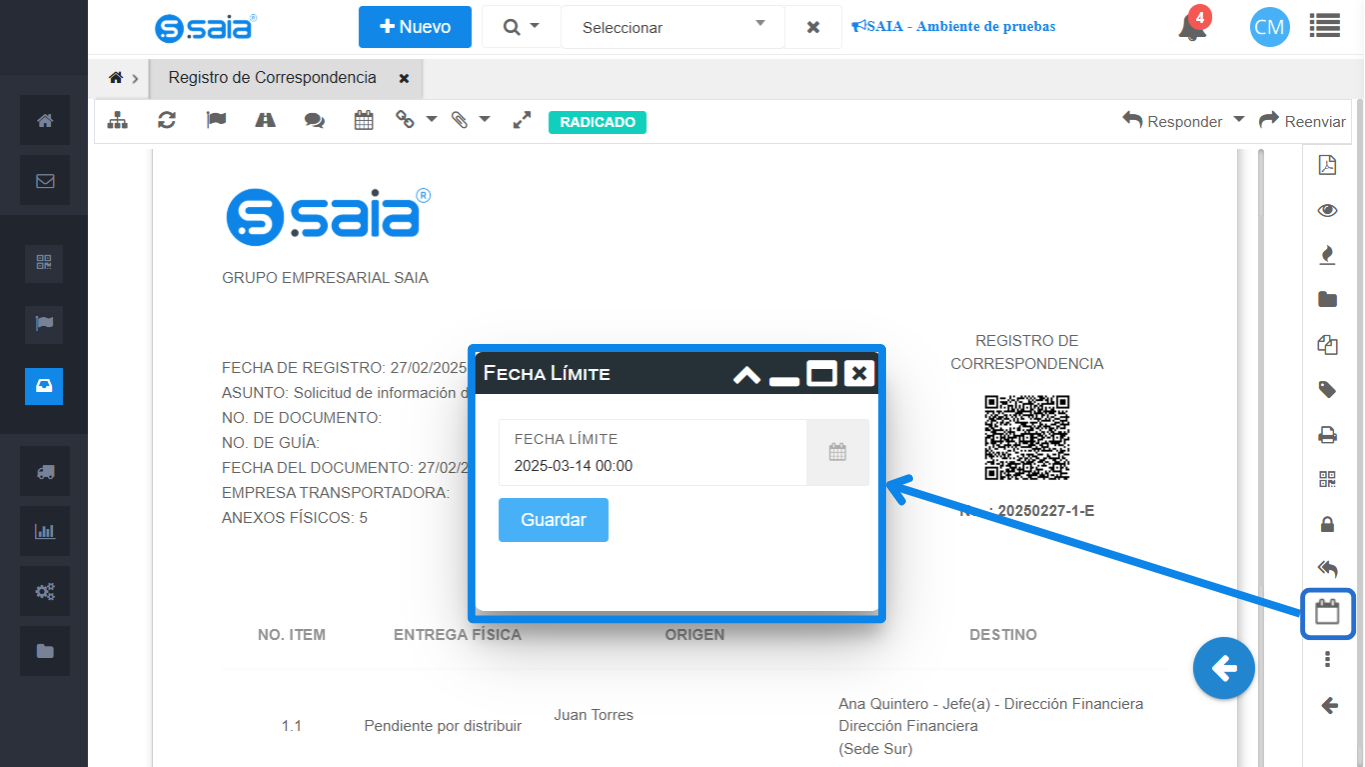Open the calendar picker in Fecha Límite field
1365x767 pixels.
coord(837,452)
